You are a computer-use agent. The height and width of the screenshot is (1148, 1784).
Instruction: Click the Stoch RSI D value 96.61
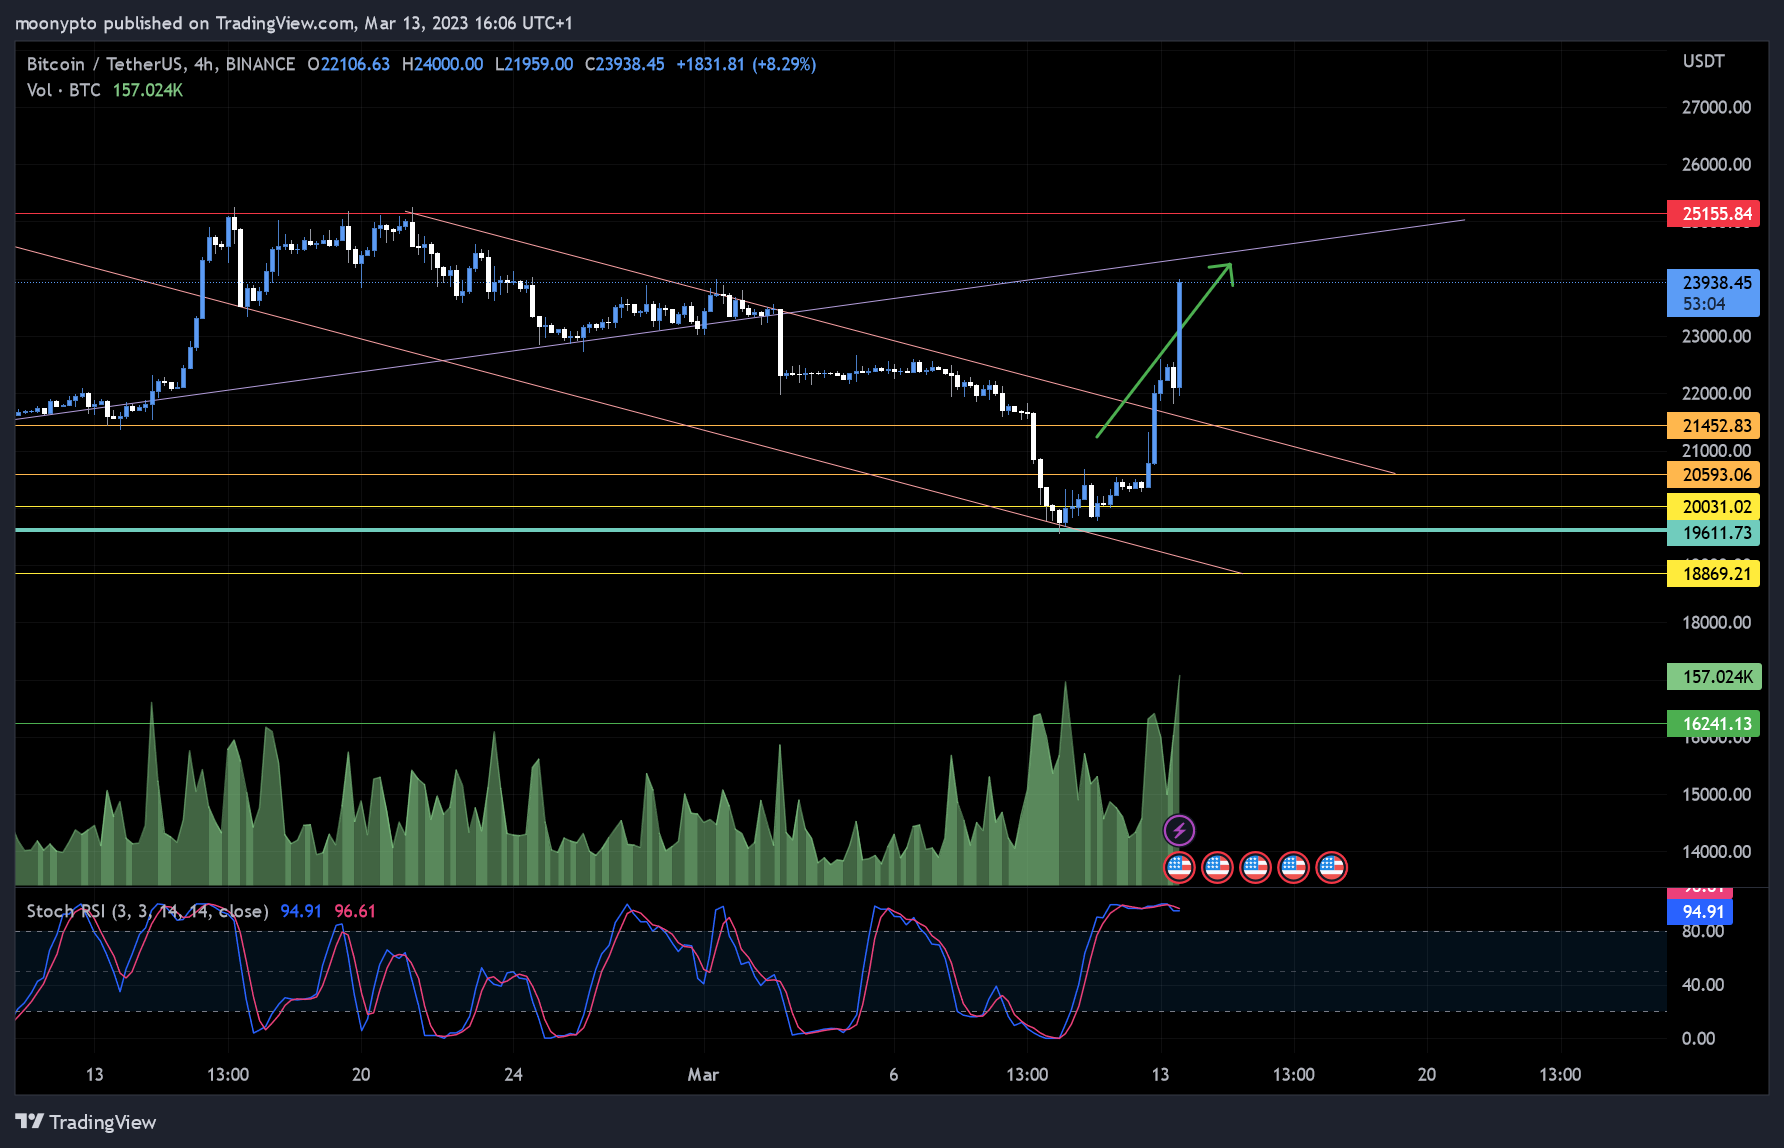coord(355,911)
